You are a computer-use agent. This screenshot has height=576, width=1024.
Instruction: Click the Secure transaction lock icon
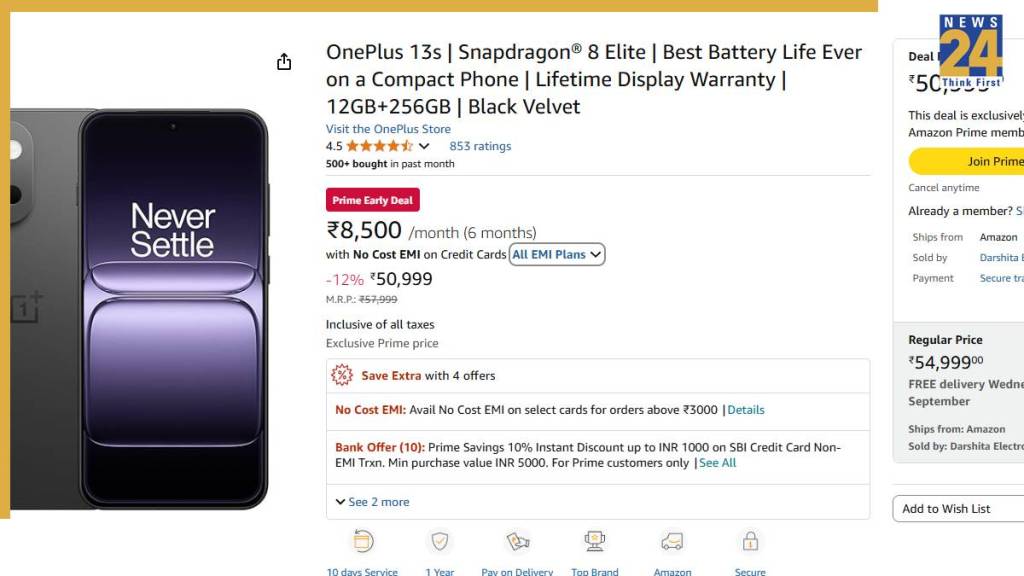[x=750, y=542]
